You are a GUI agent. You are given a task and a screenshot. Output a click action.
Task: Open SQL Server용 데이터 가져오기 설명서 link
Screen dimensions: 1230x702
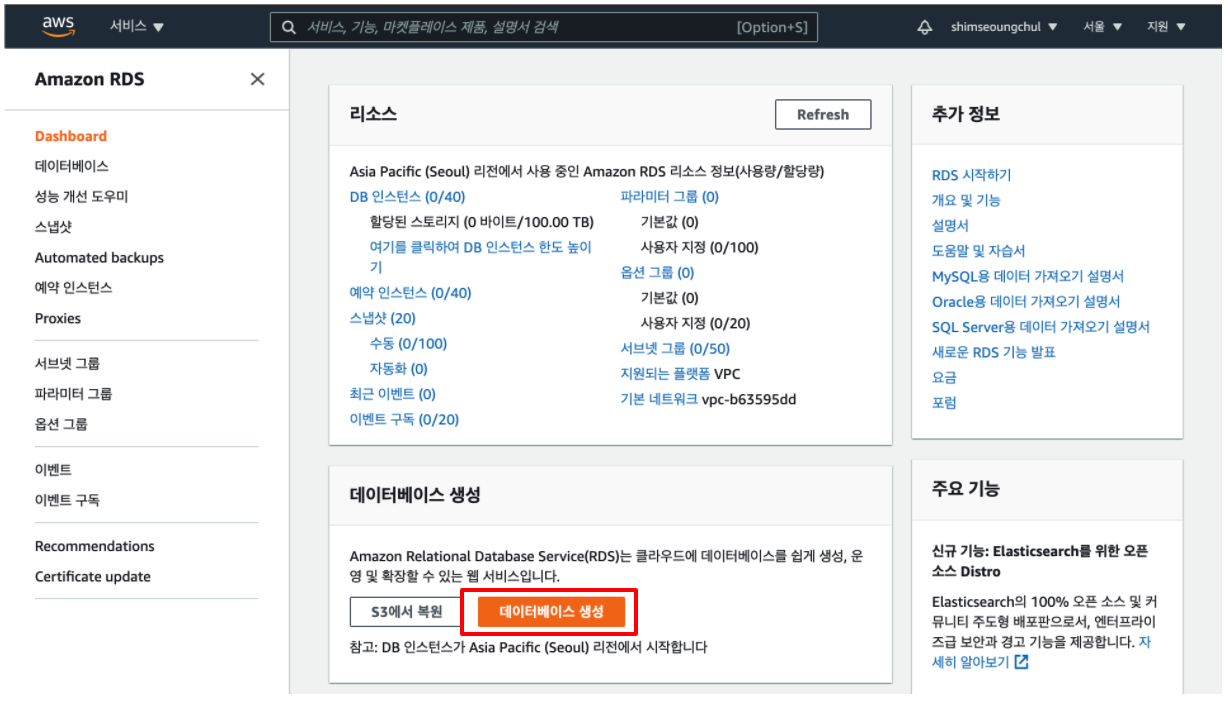click(1041, 327)
